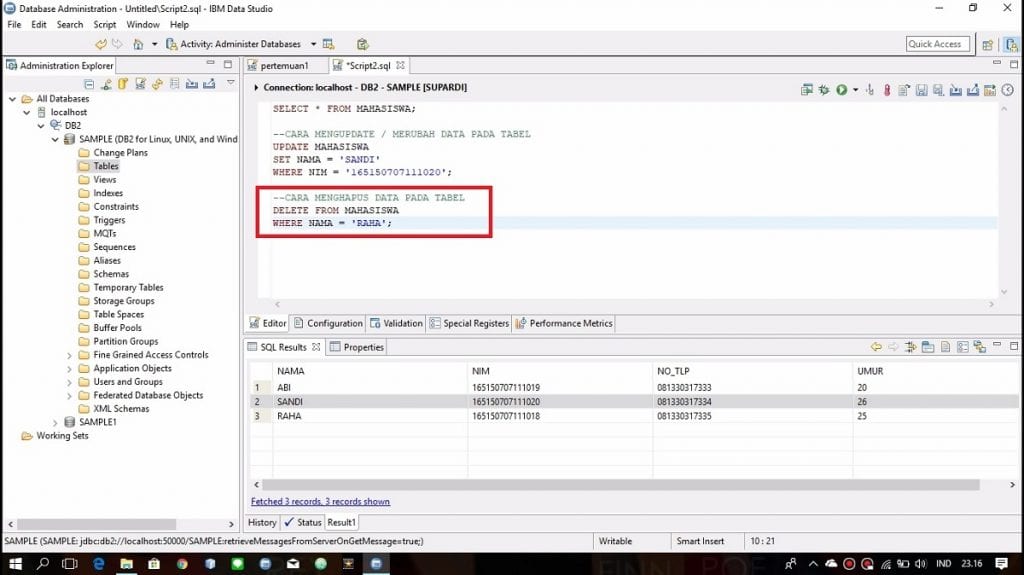Click the yellow back arrow in SQL Results
Viewport: 1024px width, 575px height.
tap(876, 347)
